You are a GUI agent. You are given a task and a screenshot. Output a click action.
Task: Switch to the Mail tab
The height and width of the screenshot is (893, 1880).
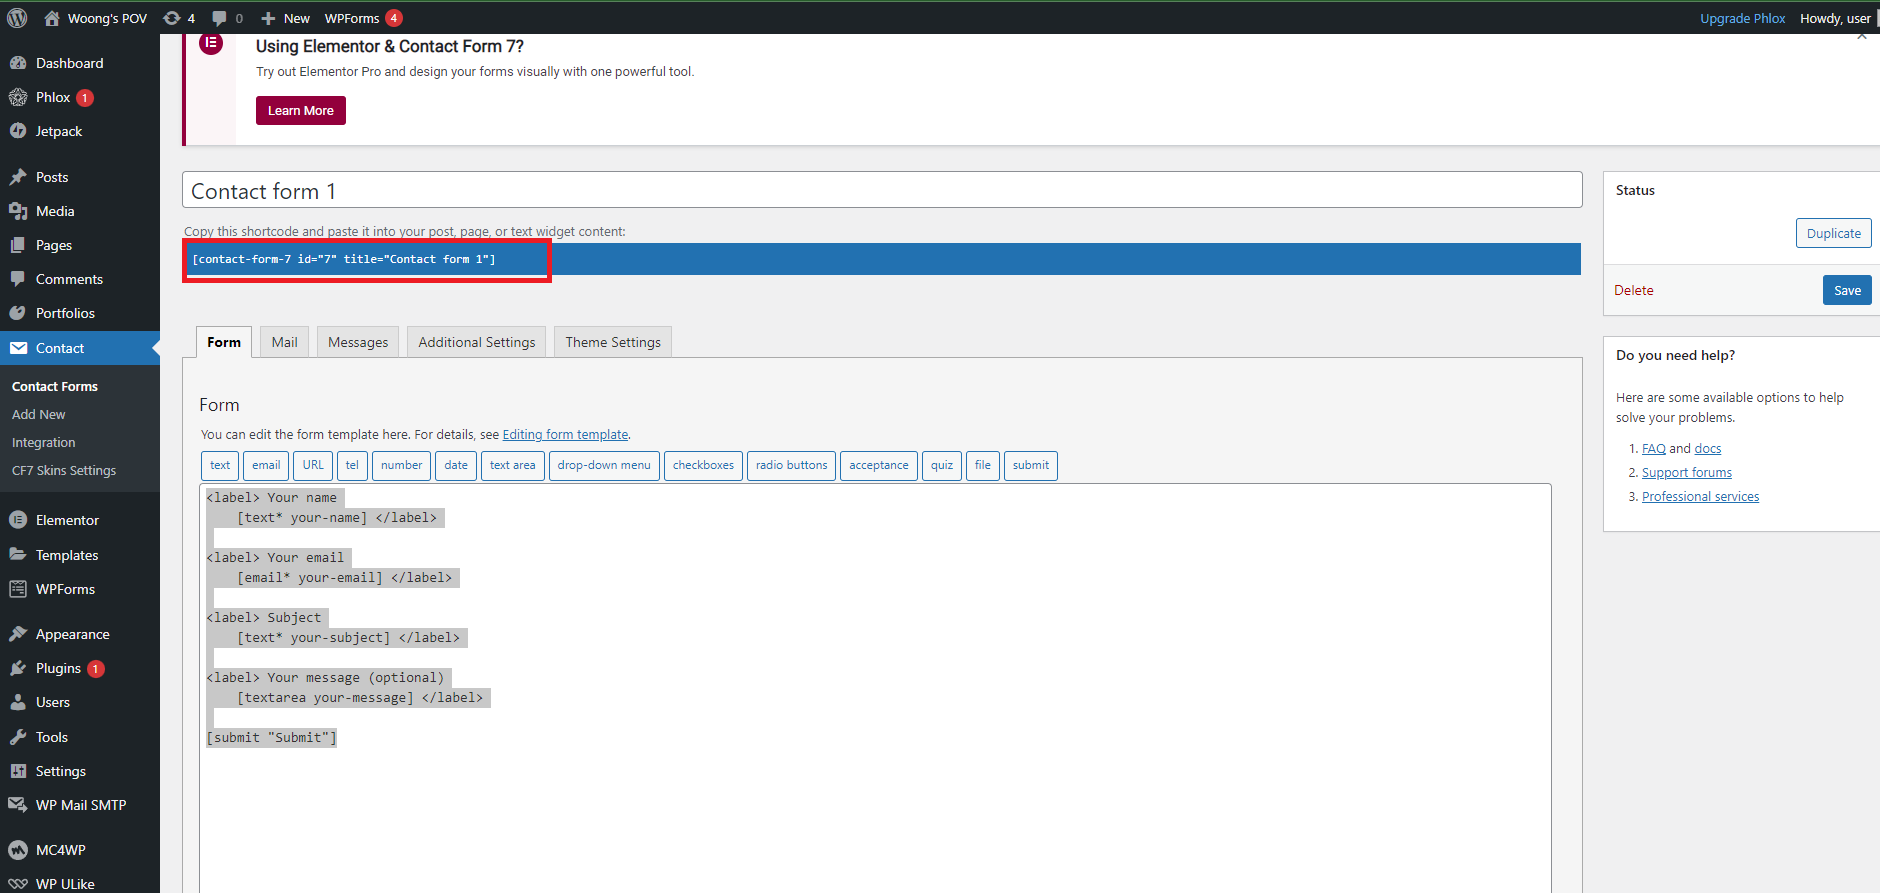coord(285,342)
